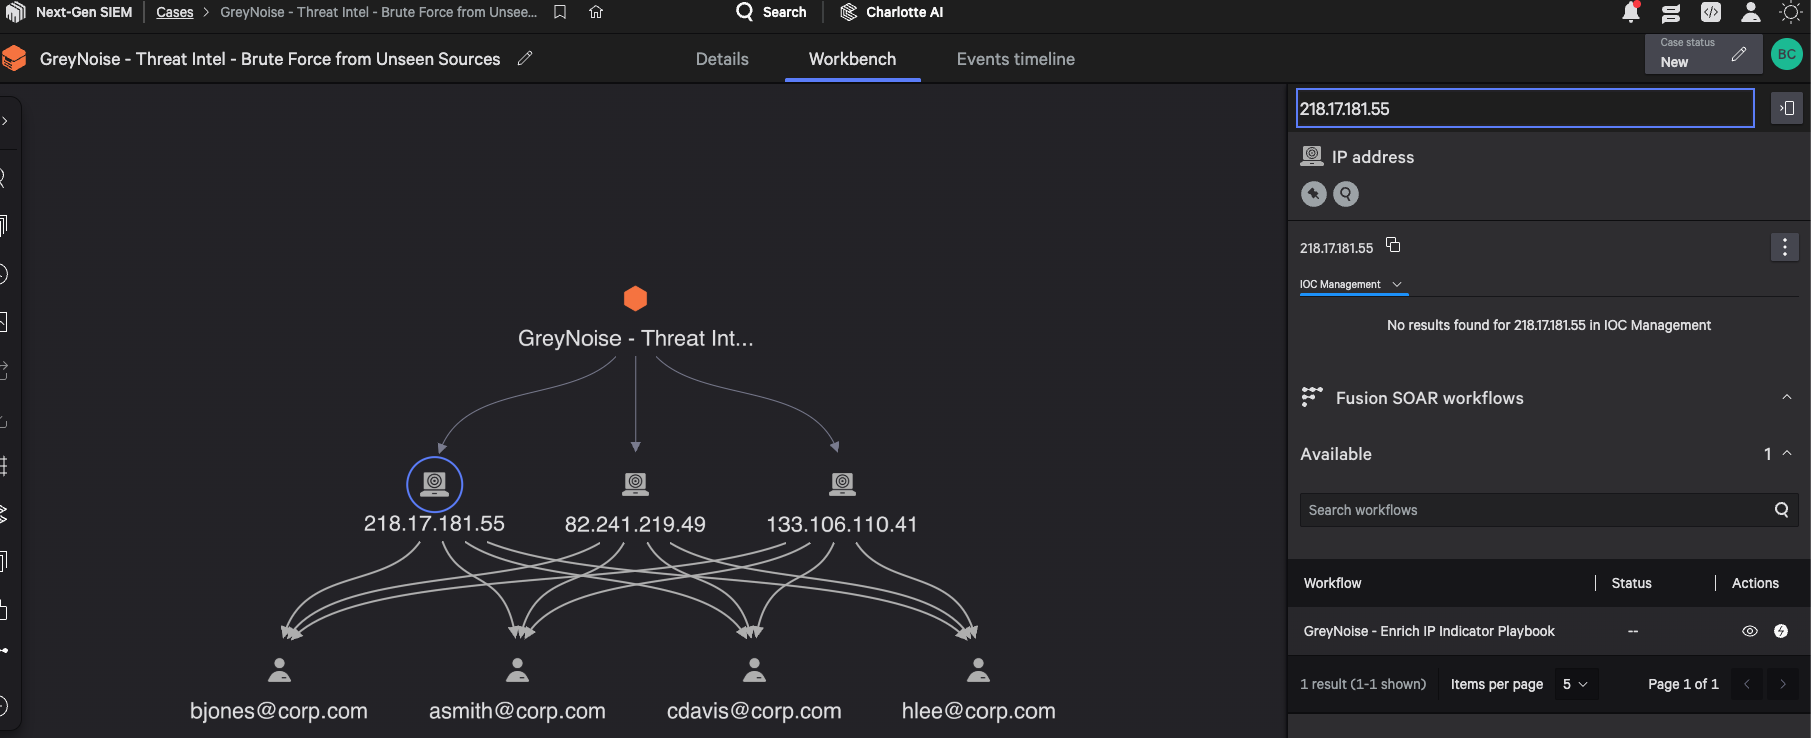
Task: Sort by Workflow column header
Action: (1332, 583)
